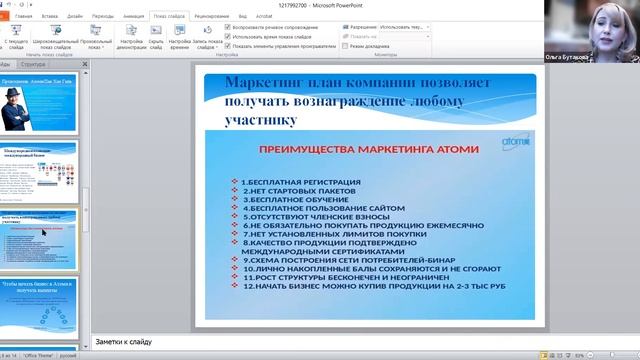Click the webcam video of Ольга Бутакова
Screen dimensions: 640x360
(592, 31)
